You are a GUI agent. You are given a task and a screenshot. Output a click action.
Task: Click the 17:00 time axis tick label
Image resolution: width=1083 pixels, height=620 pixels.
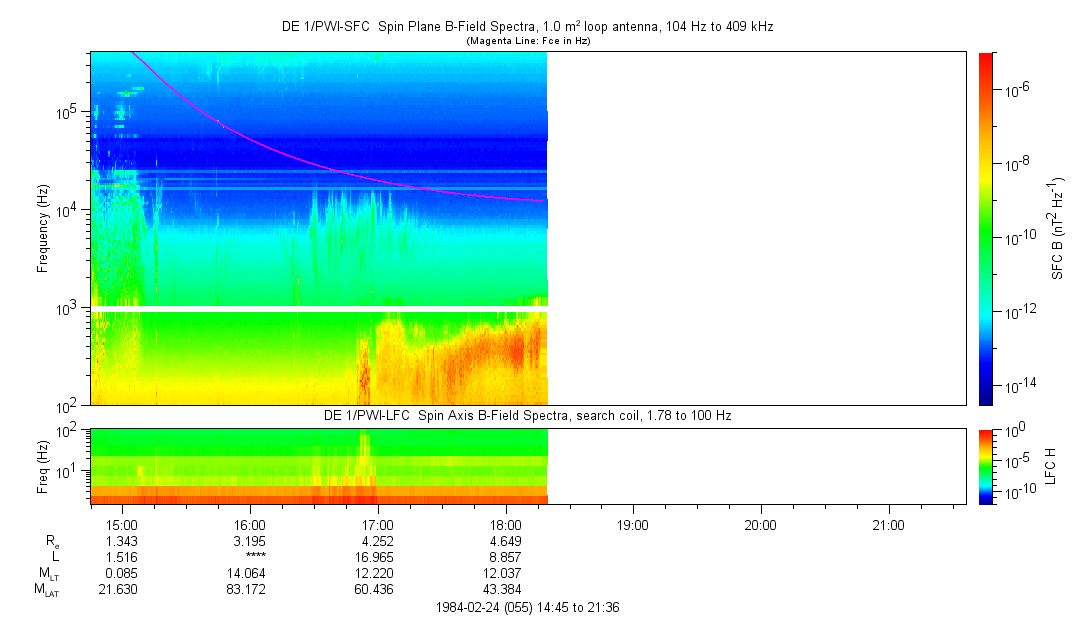(377, 524)
